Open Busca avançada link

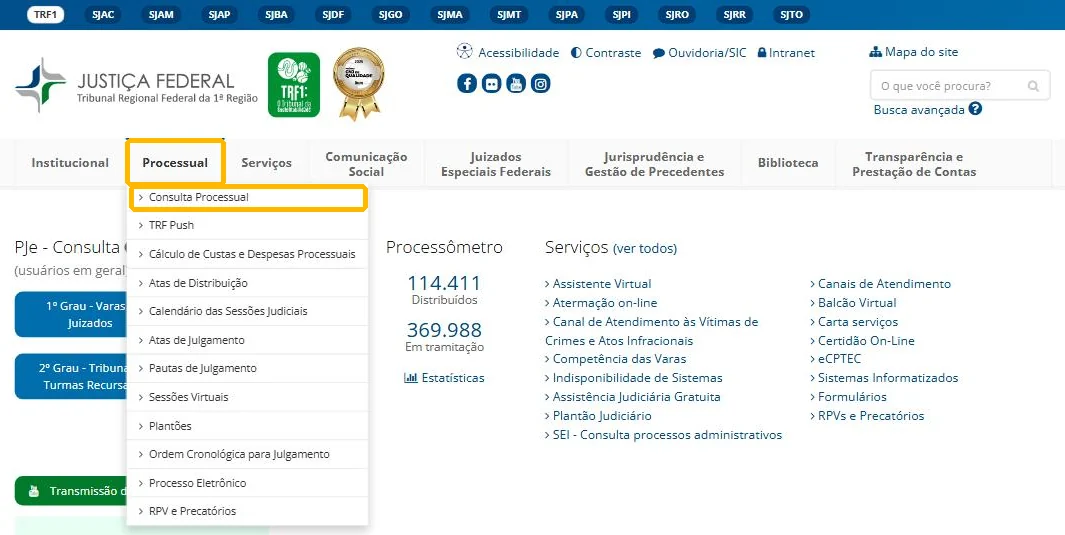[919, 109]
